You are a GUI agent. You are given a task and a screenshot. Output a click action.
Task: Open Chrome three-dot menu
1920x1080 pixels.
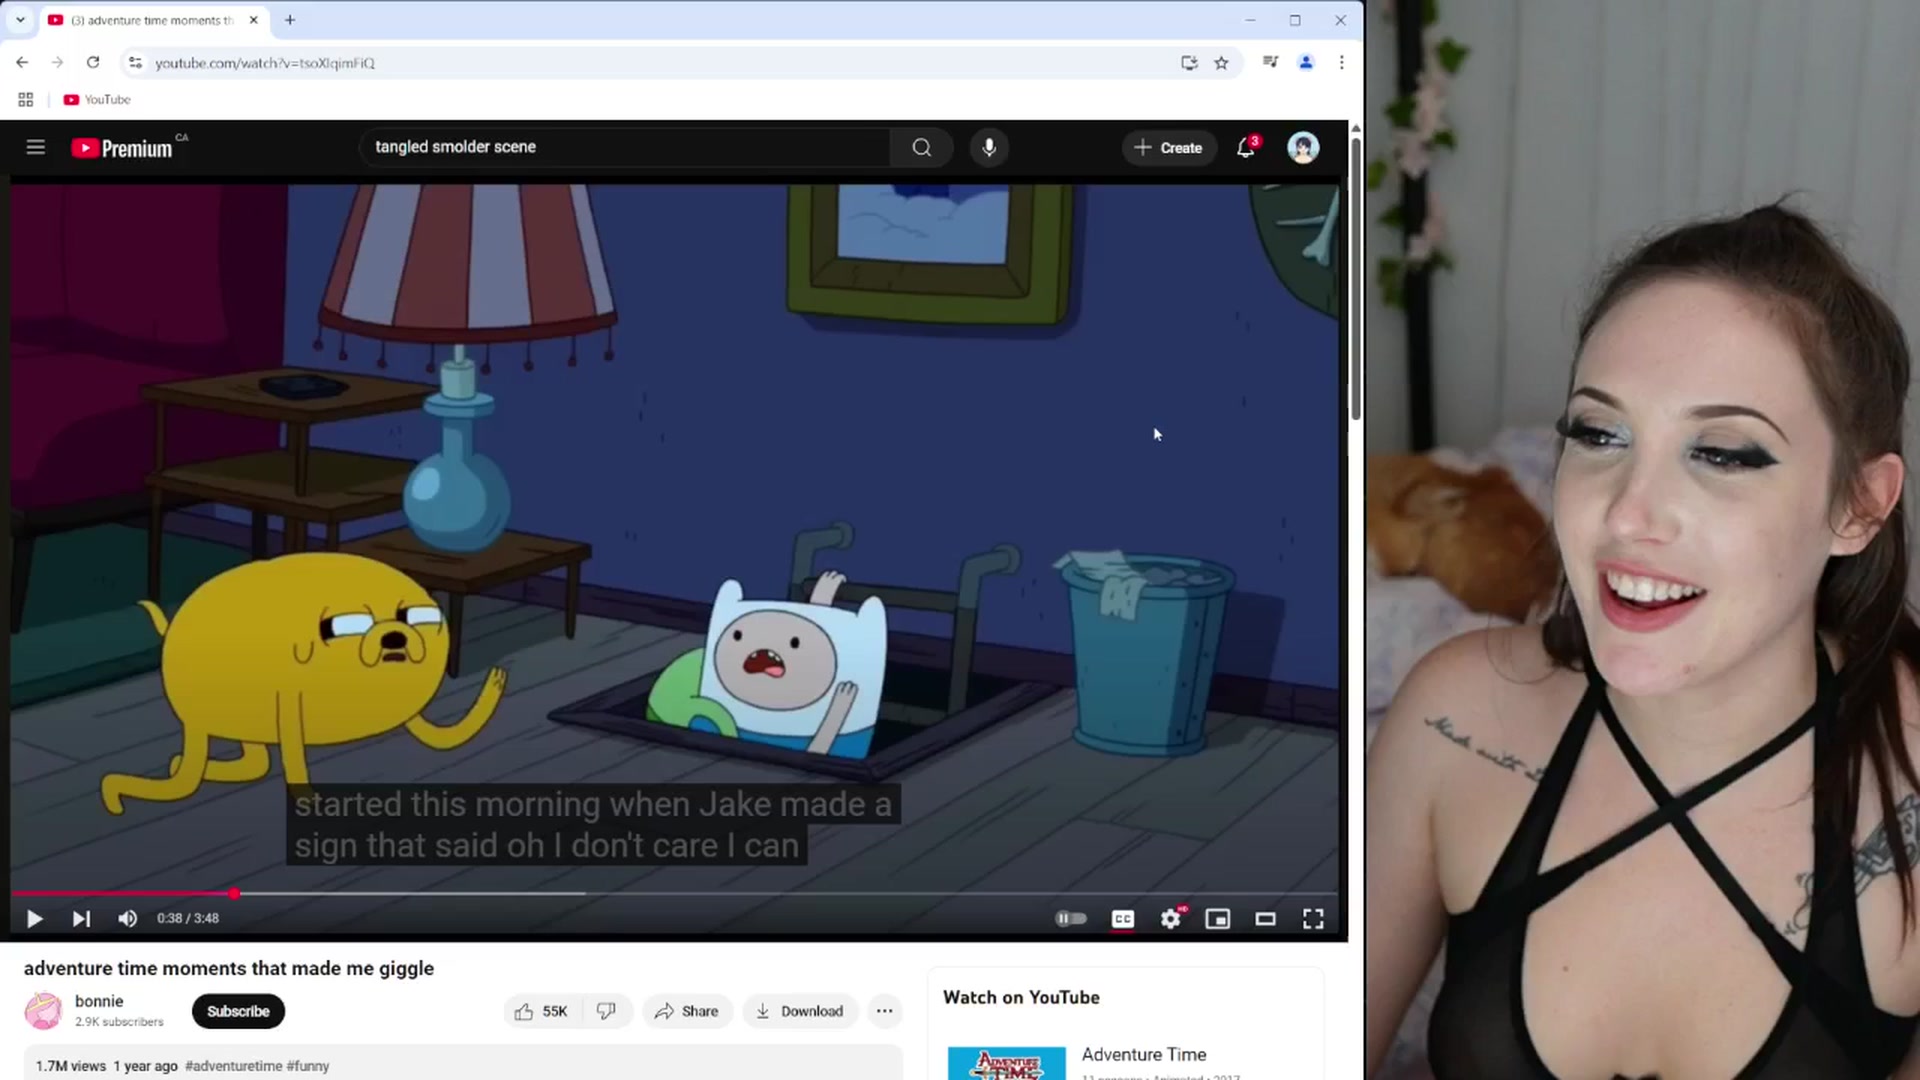pos(1342,62)
